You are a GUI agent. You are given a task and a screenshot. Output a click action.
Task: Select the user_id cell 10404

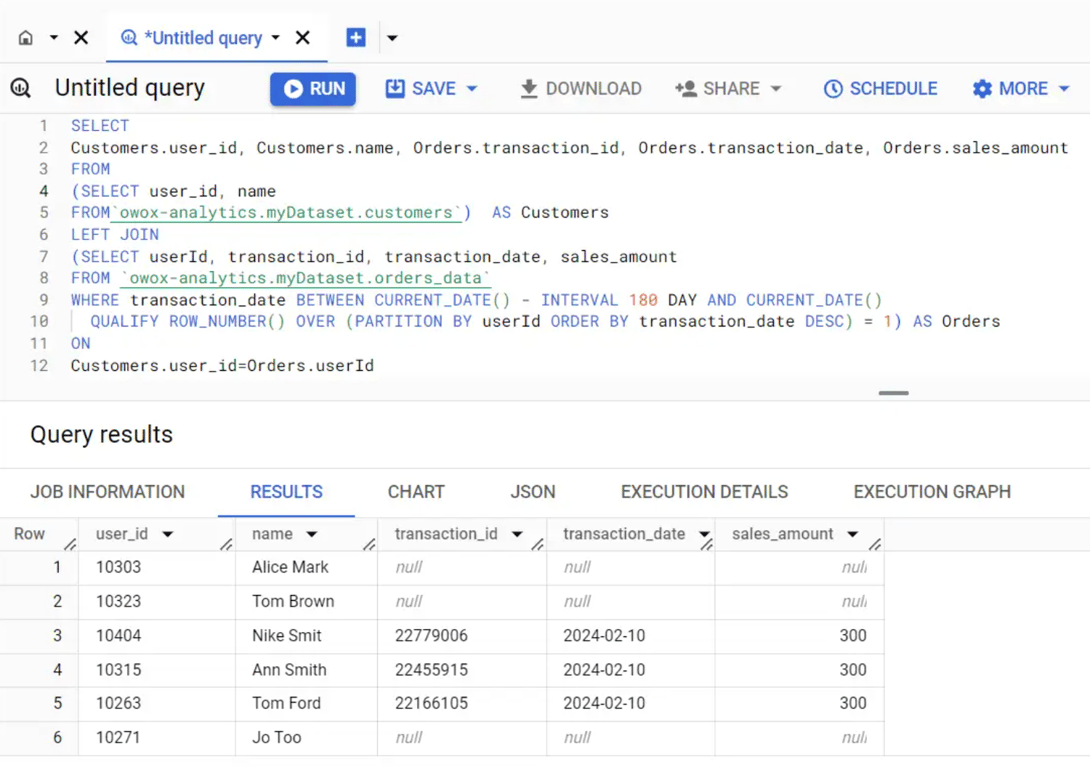coord(157,636)
